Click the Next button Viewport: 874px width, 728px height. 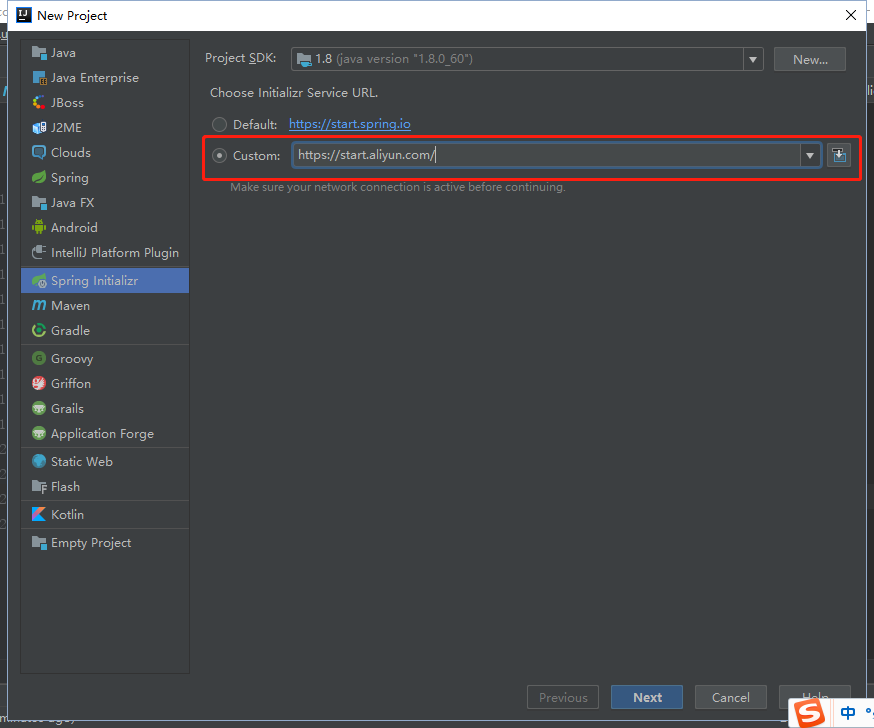[x=647, y=697]
